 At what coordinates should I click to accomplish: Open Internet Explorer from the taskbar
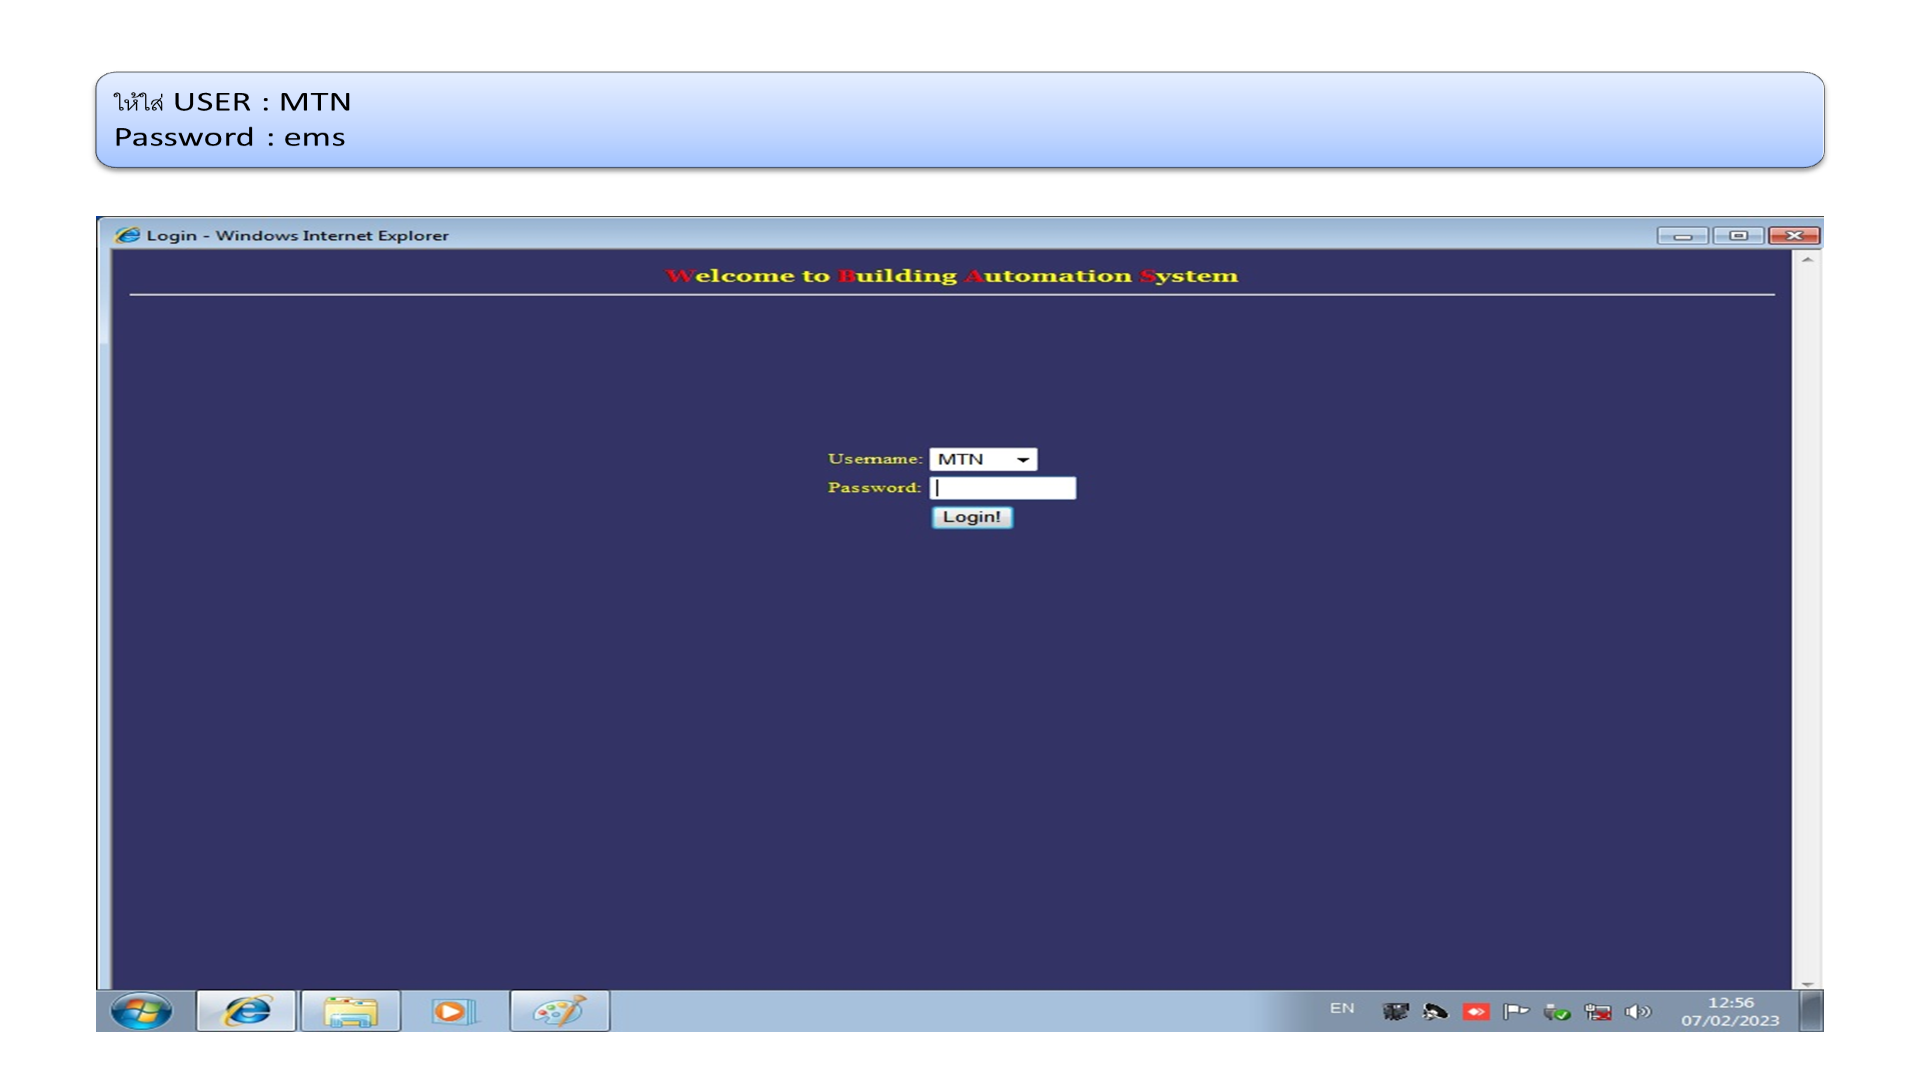coord(246,1011)
